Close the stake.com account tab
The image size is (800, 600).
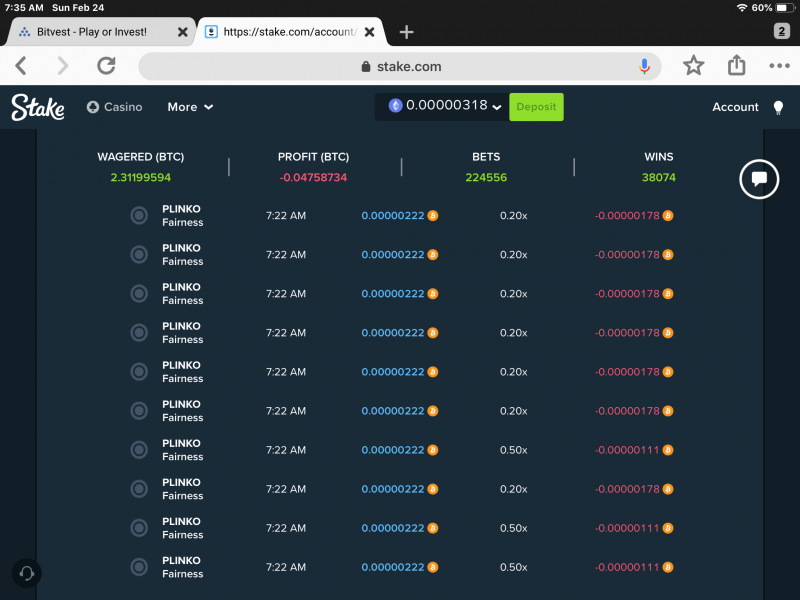click(369, 32)
